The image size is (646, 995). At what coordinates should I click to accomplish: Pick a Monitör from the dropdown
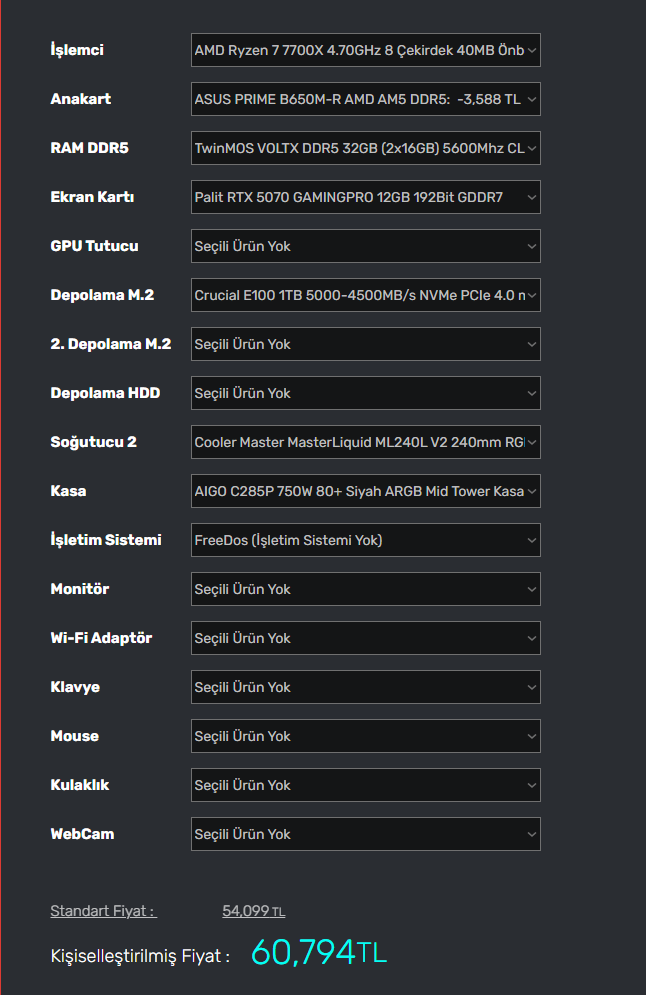pyautogui.click(x=365, y=589)
